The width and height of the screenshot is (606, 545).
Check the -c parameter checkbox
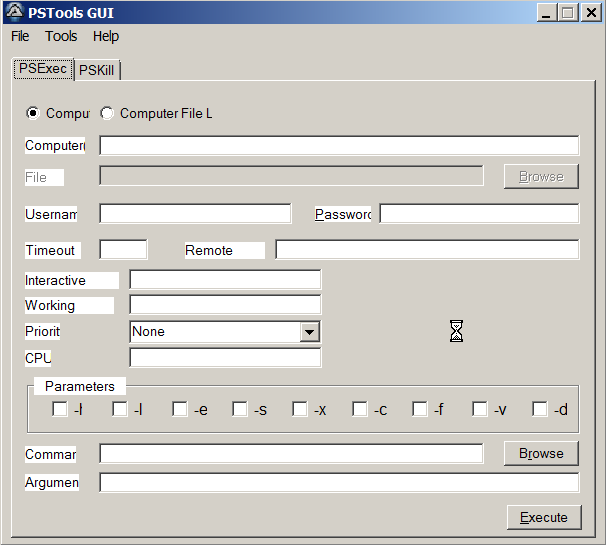360,409
